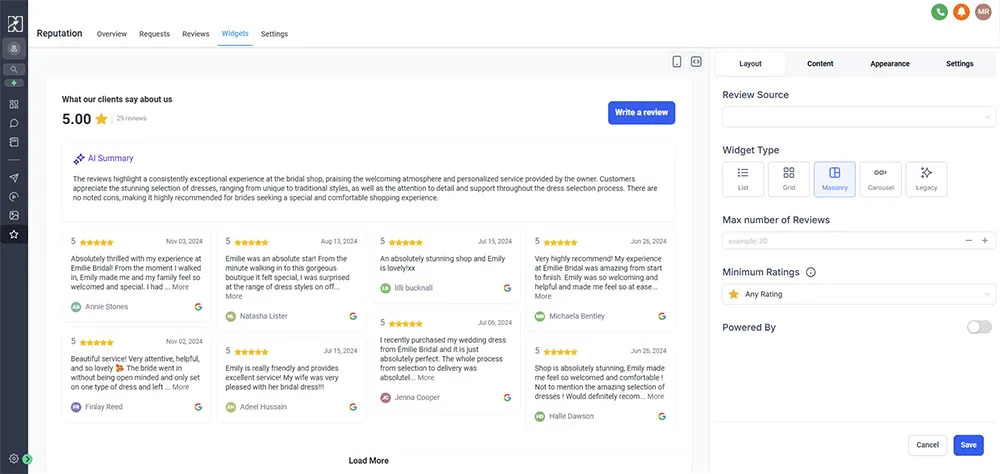The height and width of the screenshot is (474, 1000).
Task: Select the Carousel widget type
Action: point(881,179)
